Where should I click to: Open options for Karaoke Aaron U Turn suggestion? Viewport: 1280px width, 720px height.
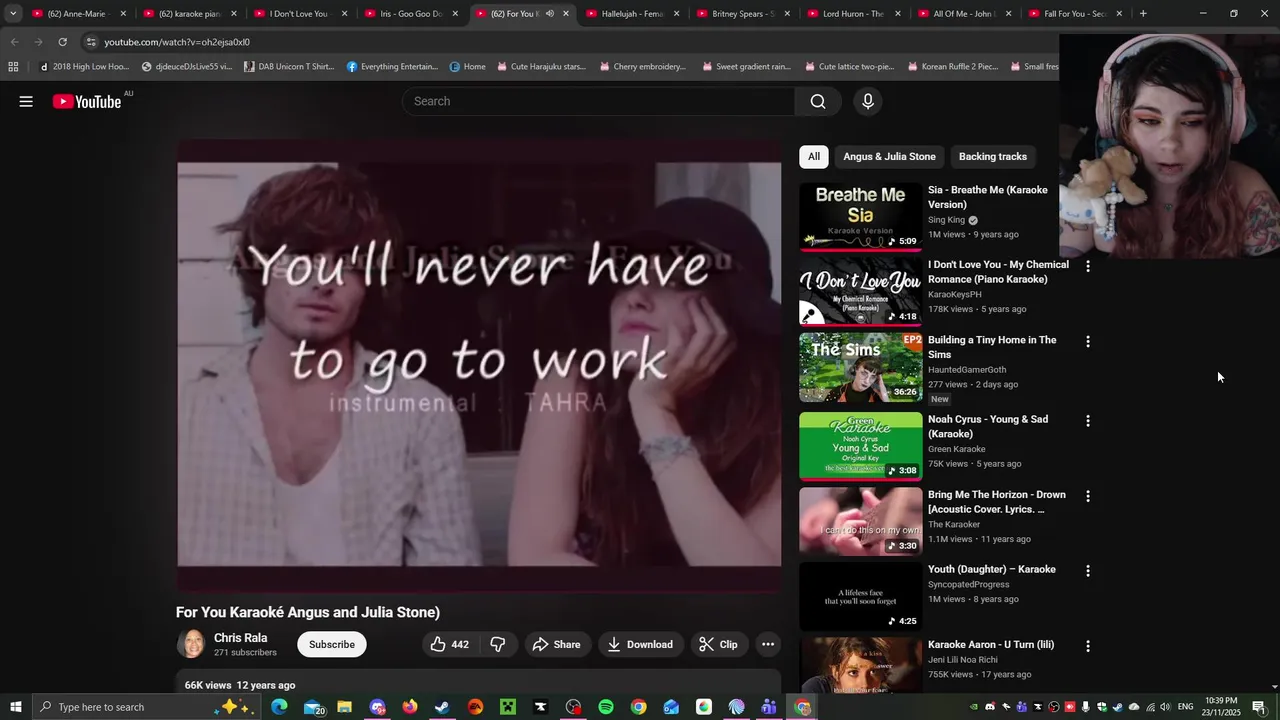coord(1088,646)
